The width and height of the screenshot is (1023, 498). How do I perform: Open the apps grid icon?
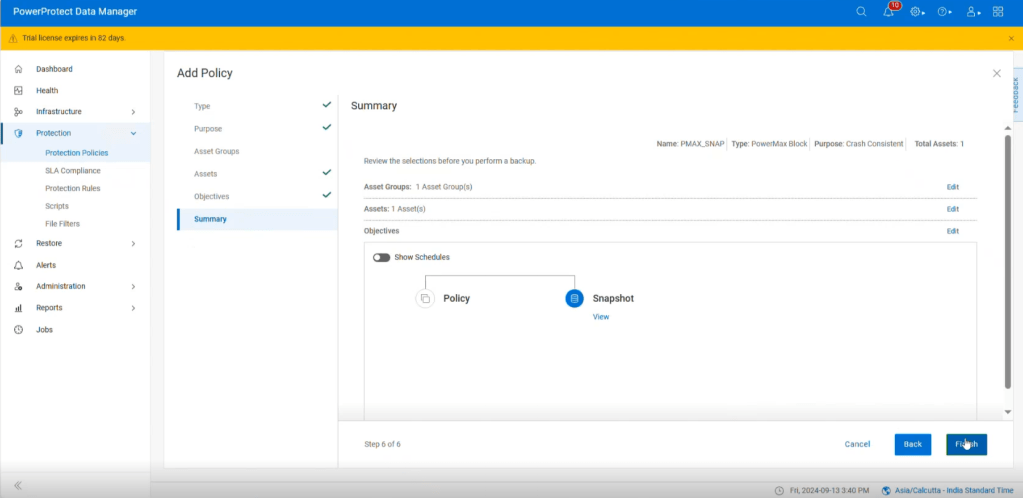tap(998, 12)
